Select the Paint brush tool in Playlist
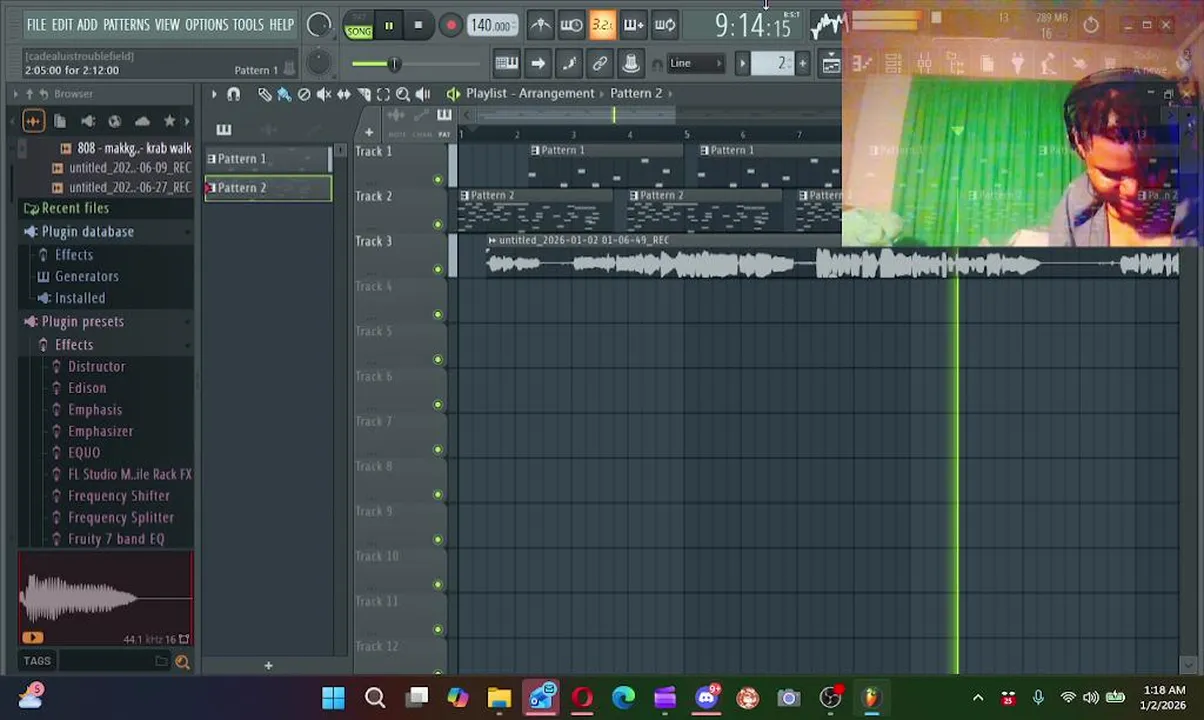 tap(284, 94)
